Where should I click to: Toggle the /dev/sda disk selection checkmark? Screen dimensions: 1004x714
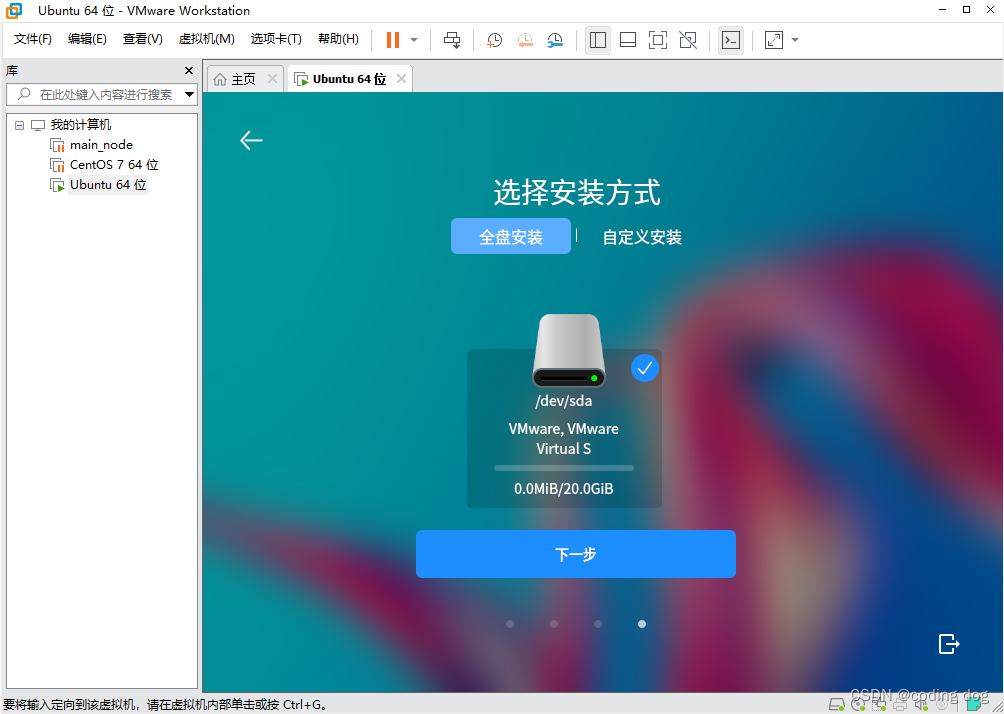point(645,368)
